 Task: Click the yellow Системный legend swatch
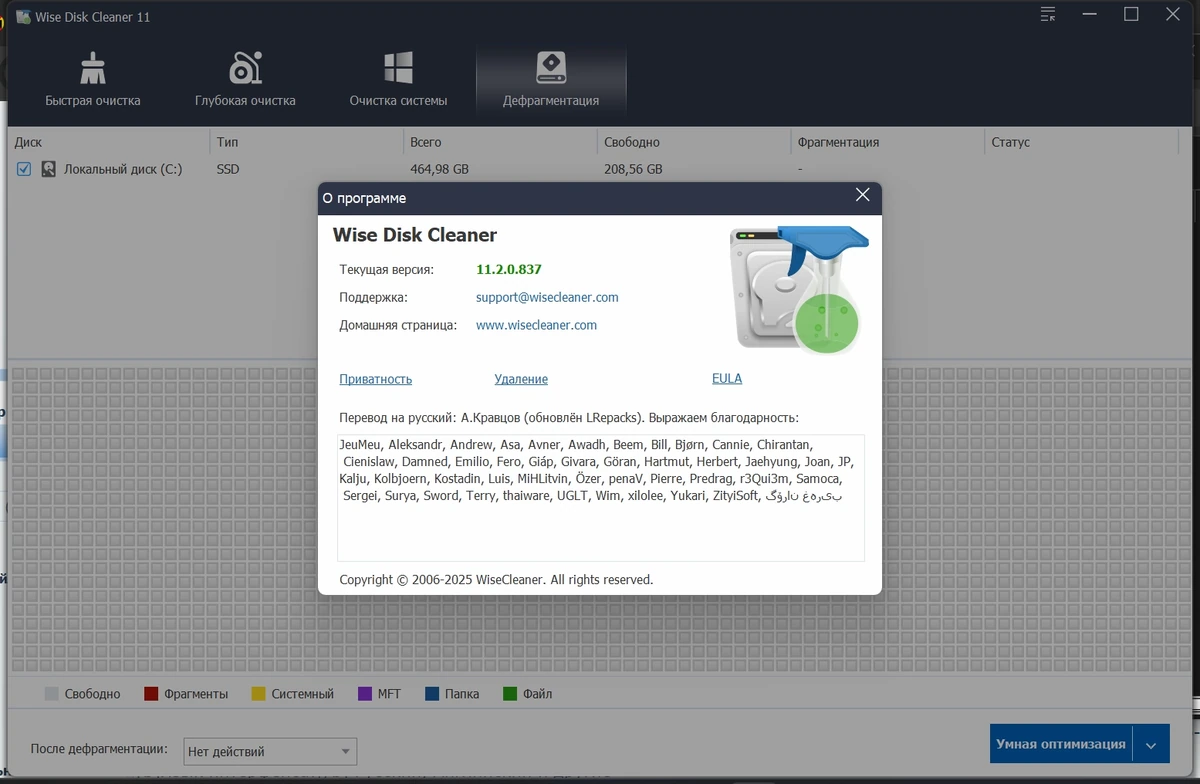[x=259, y=694]
